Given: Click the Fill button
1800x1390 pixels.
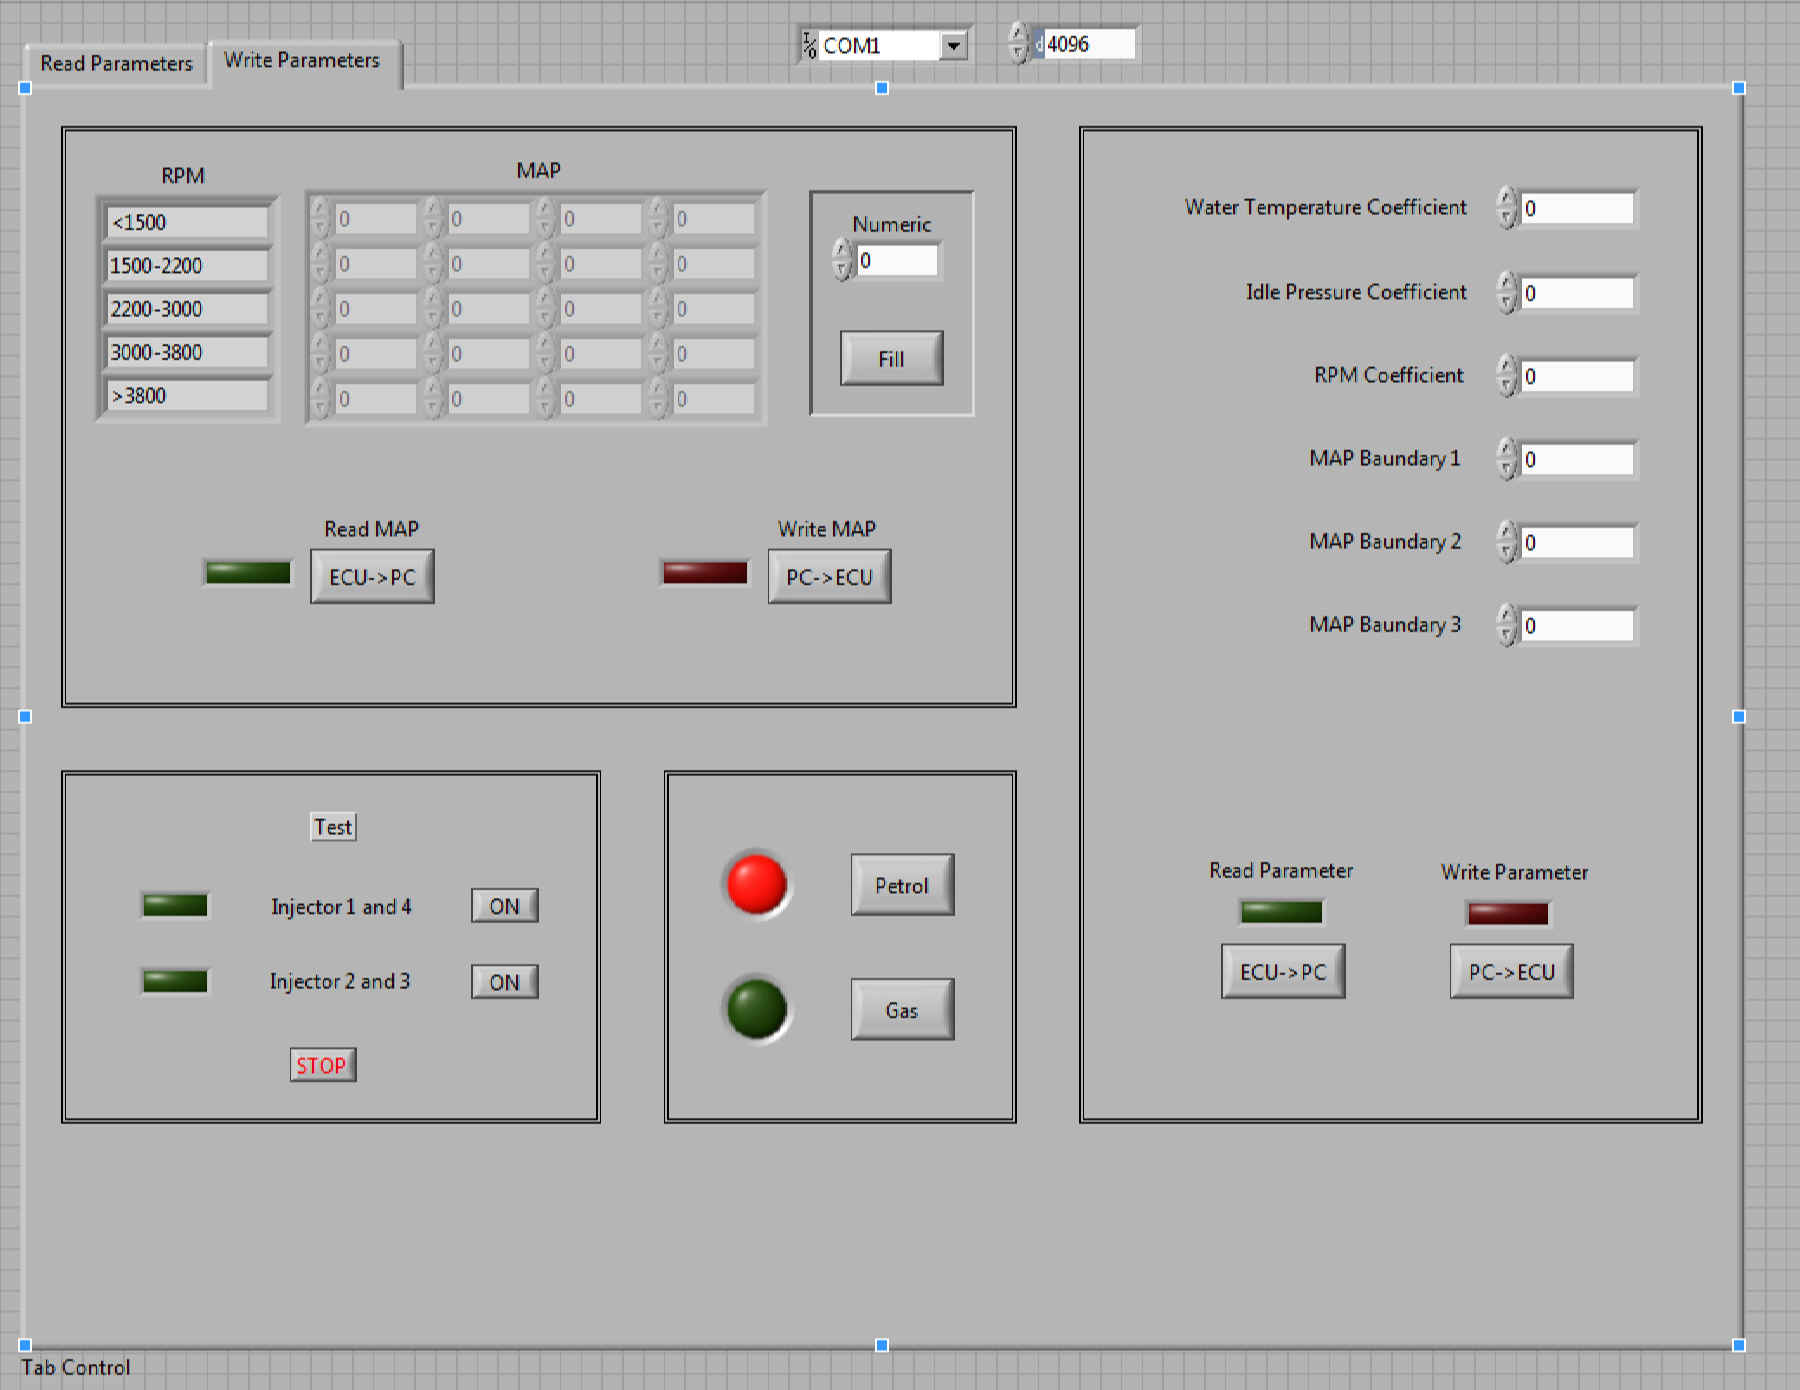Looking at the screenshot, I should pyautogui.click(x=891, y=359).
